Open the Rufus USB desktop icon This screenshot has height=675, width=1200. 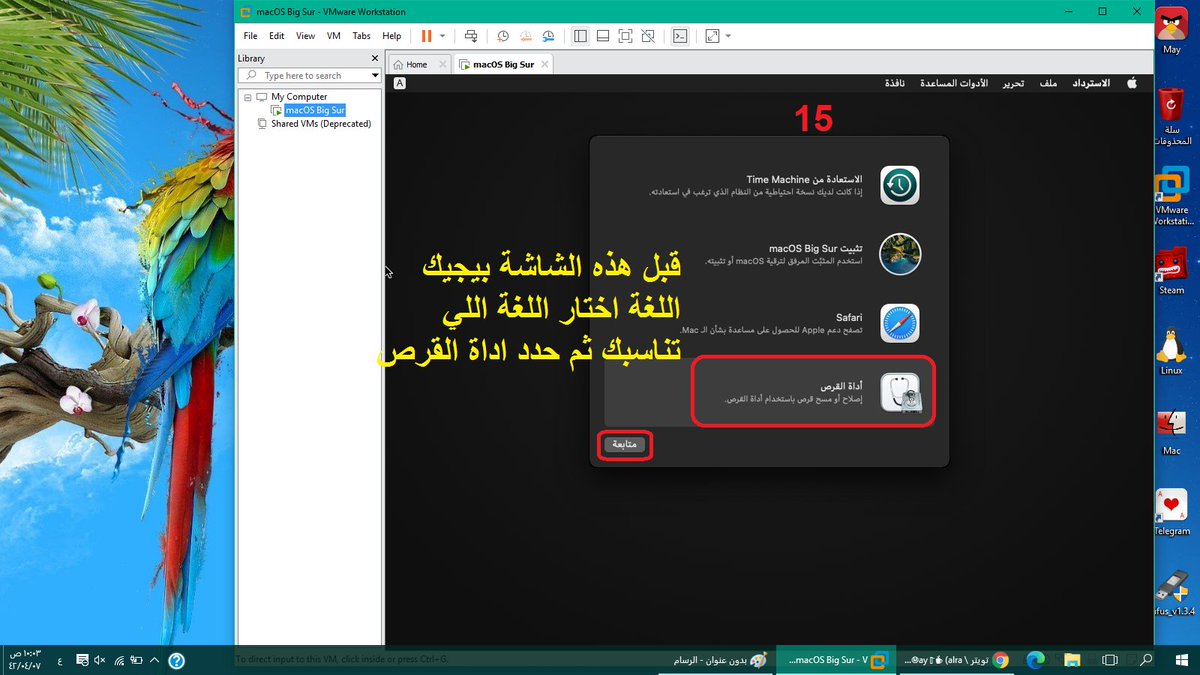pyautogui.click(x=1171, y=591)
